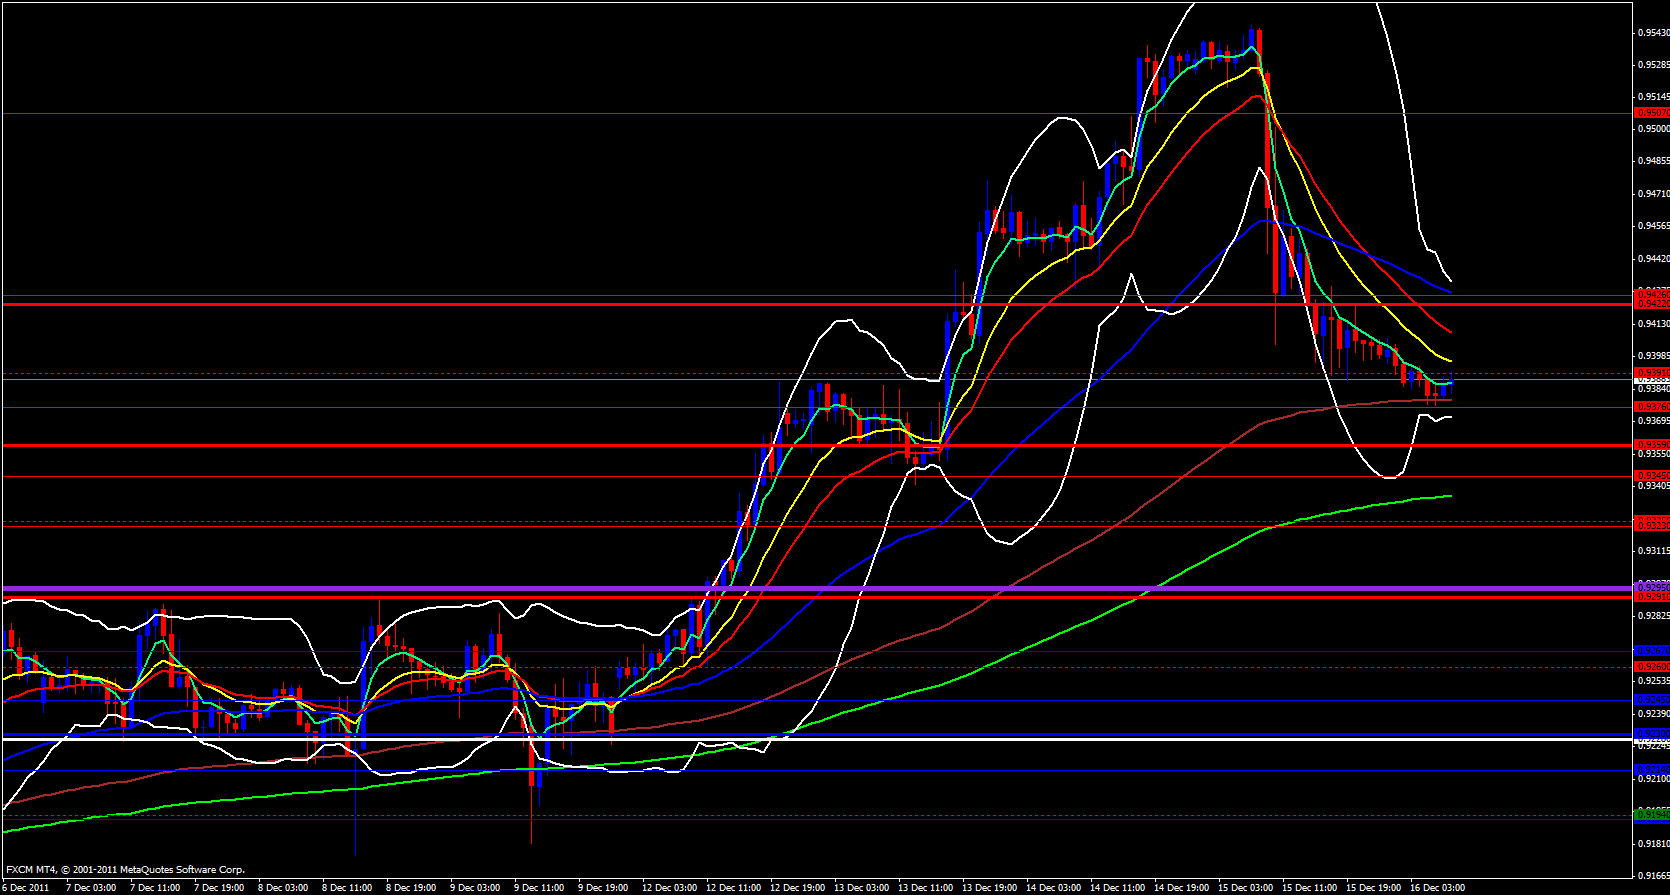The image size is (1670, 895).
Task: Click the red 0.93450 price label
Action: pos(1651,476)
